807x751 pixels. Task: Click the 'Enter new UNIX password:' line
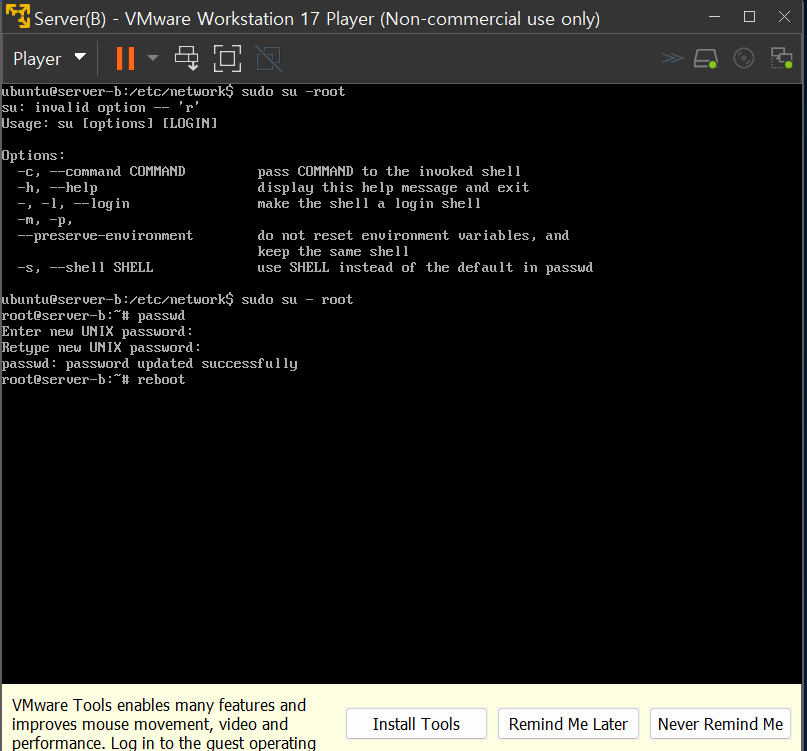point(97,332)
